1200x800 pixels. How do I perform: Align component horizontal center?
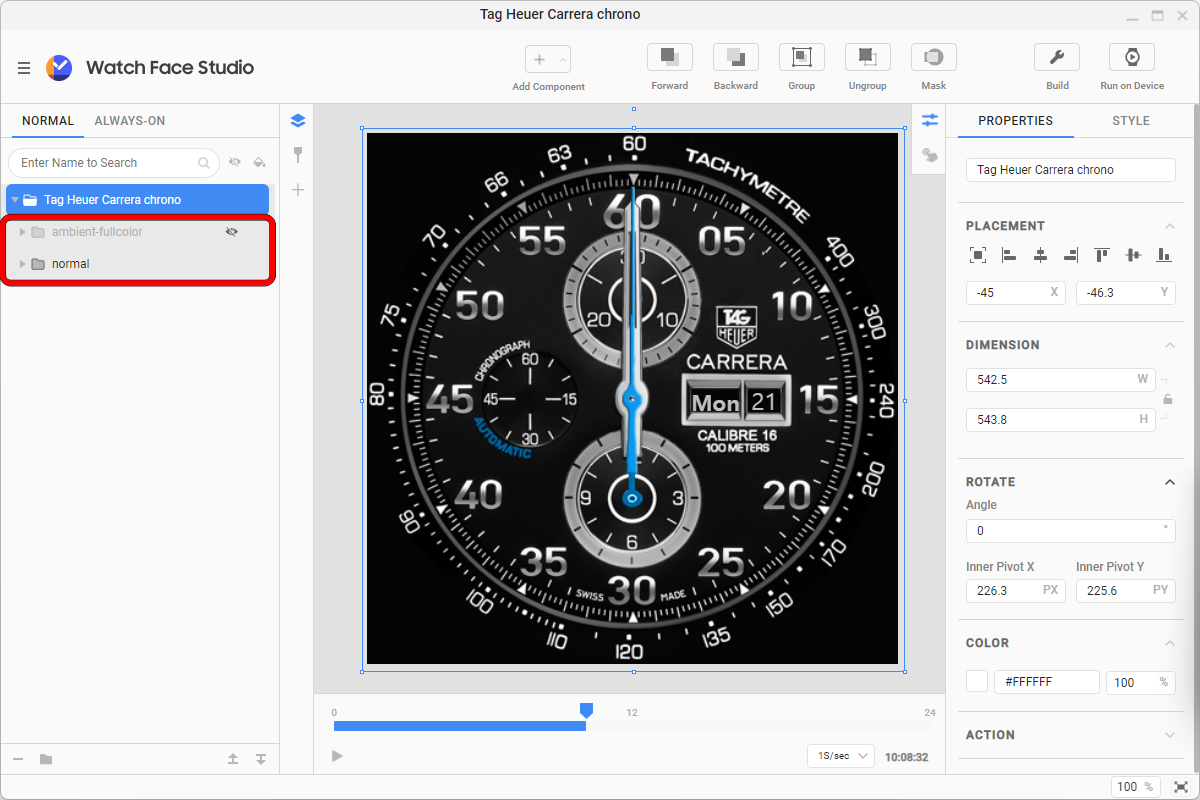point(1040,255)
